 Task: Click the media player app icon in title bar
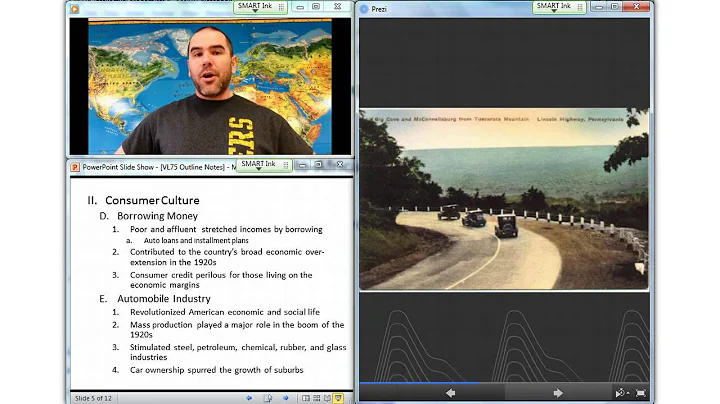pyautogui.click(x=74, y=9)
